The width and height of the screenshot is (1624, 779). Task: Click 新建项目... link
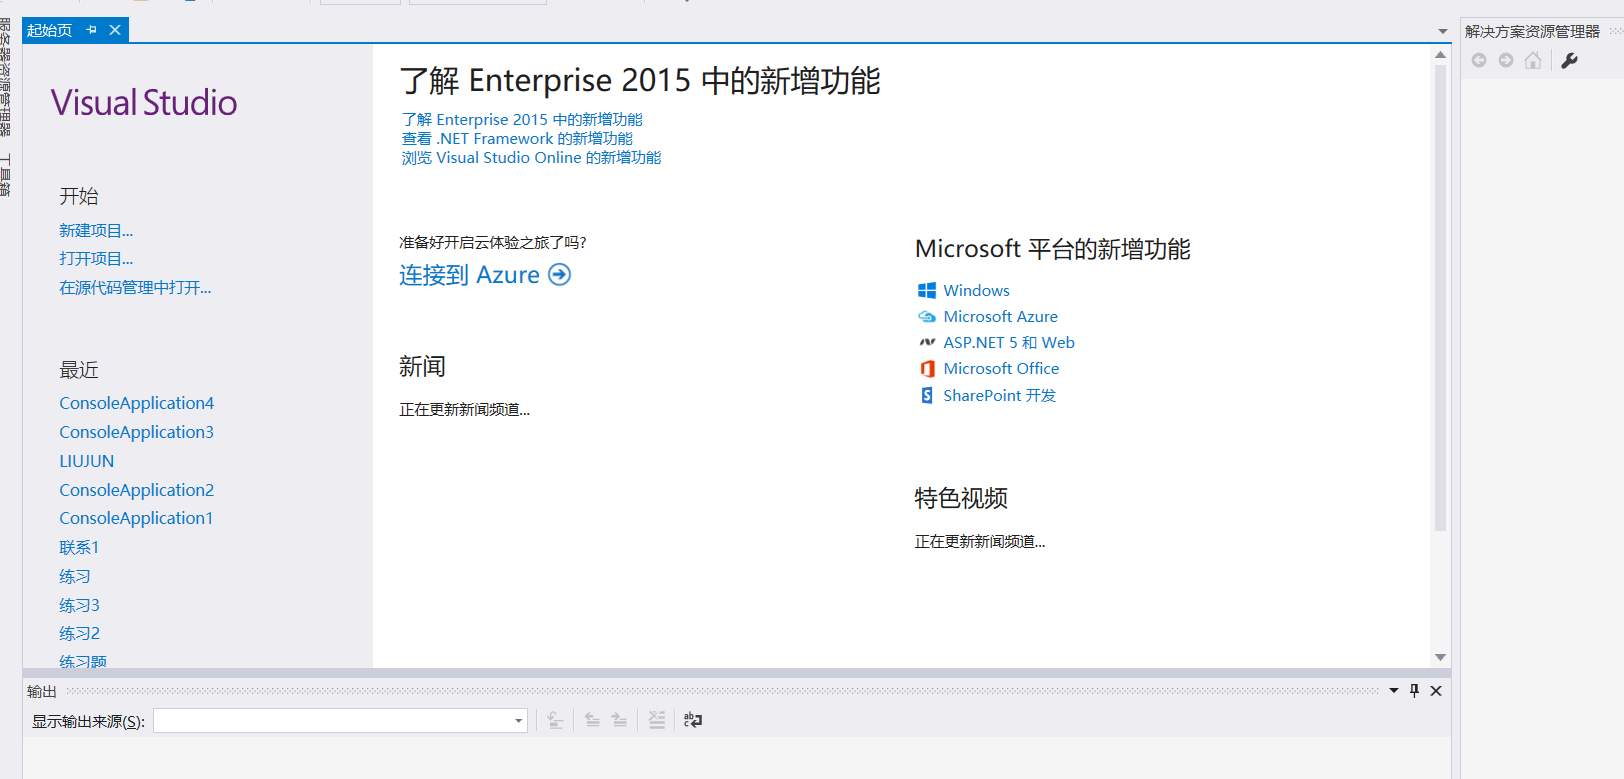click(x=96, y=231)
